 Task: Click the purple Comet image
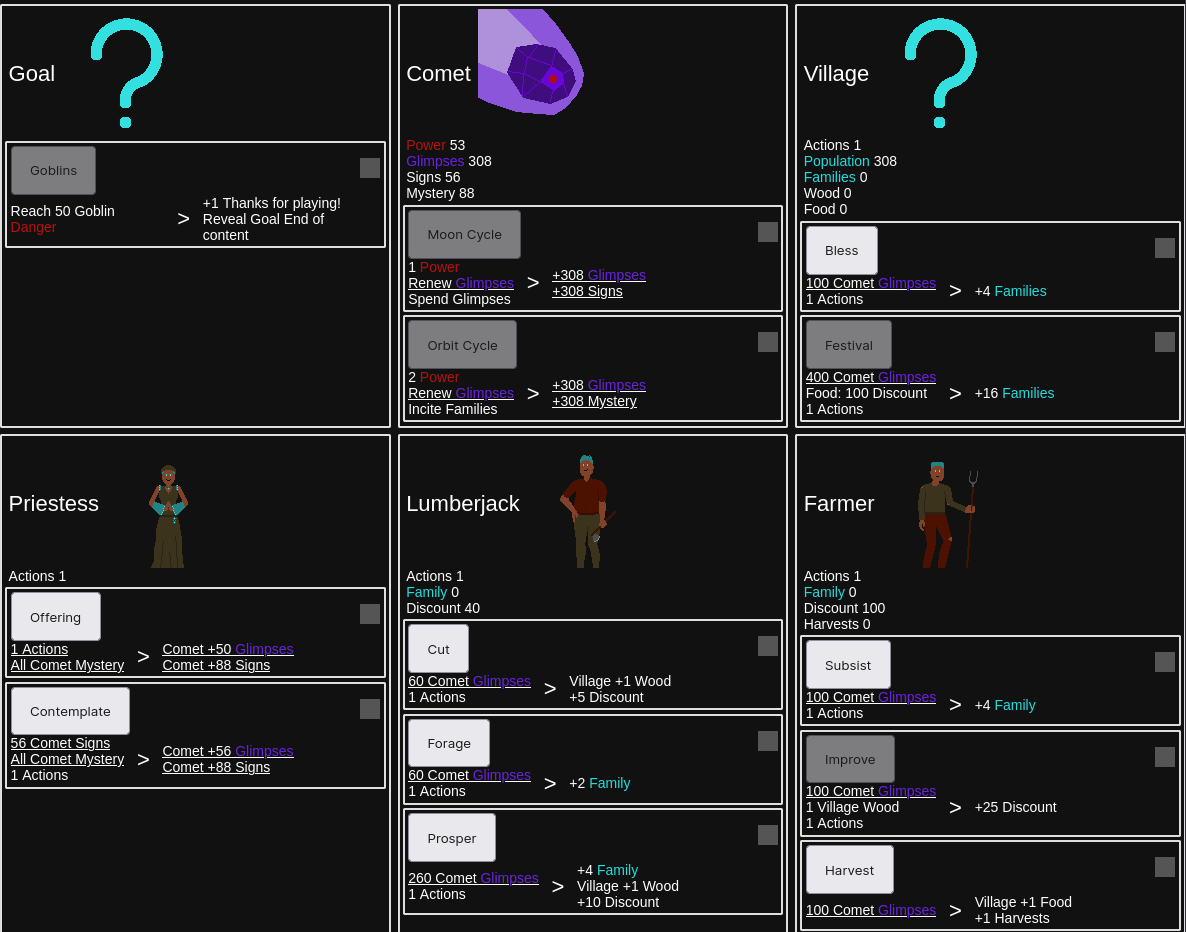[531, 61]
